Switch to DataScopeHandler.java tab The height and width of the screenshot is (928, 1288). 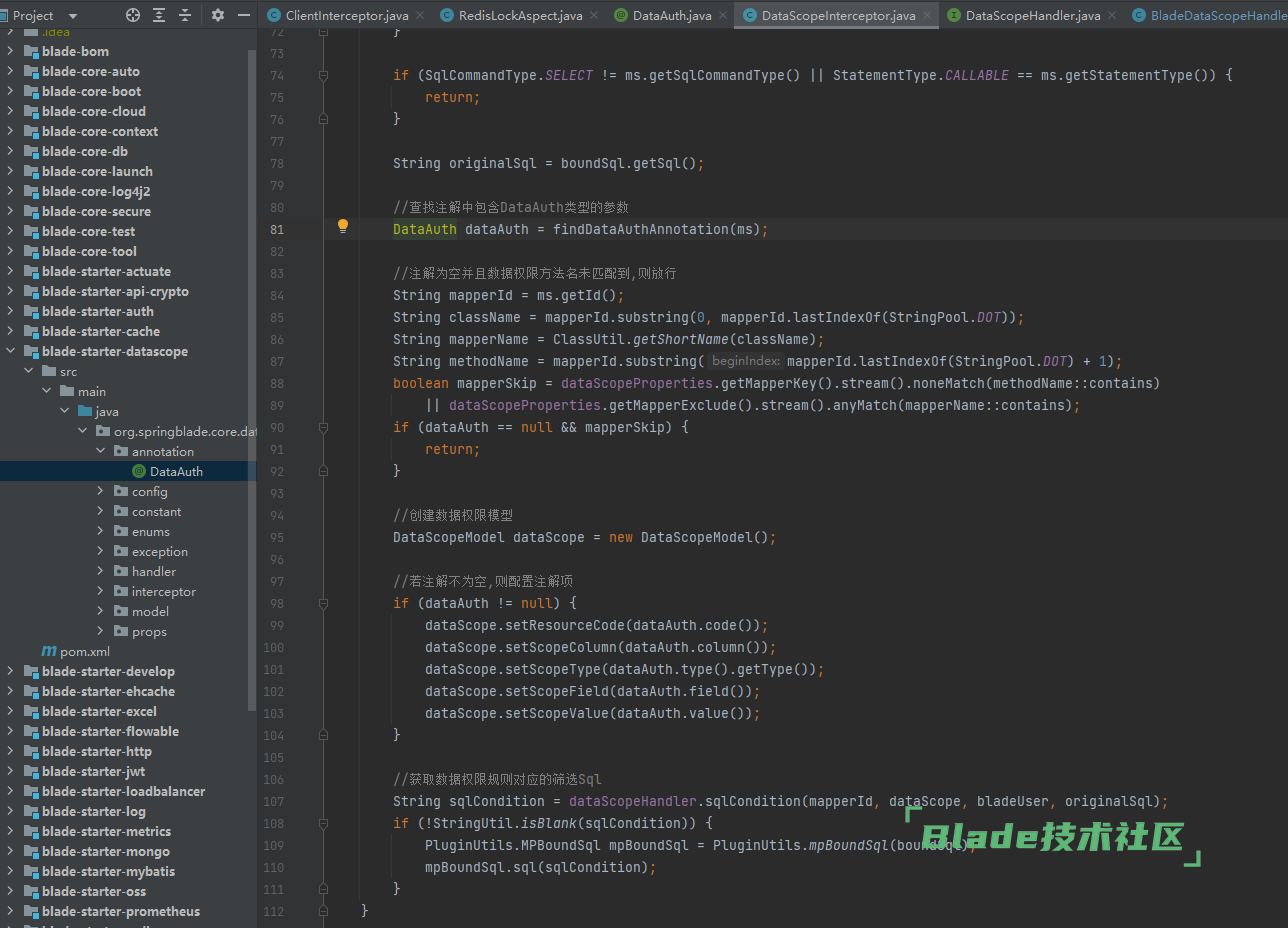(1033, 15)
